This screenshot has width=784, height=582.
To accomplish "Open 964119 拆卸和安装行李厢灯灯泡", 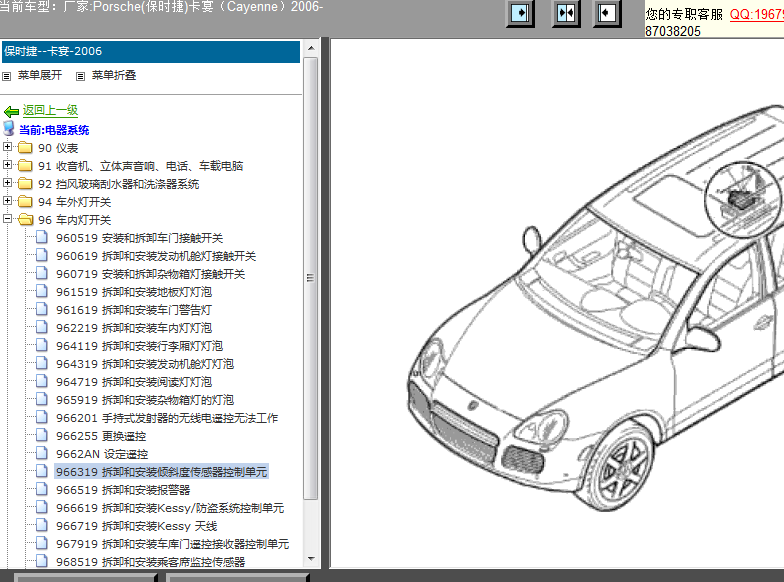I will tap(140, 346).
